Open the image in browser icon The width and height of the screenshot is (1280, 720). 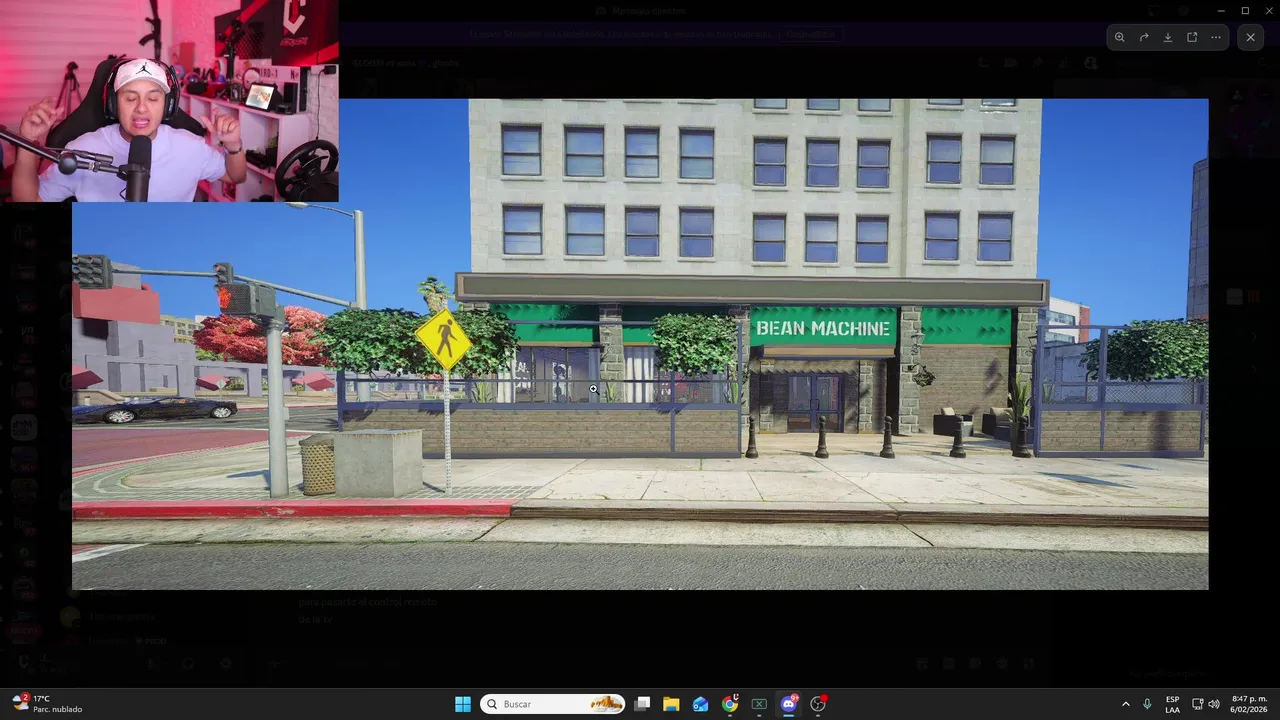coord(1192,37)
